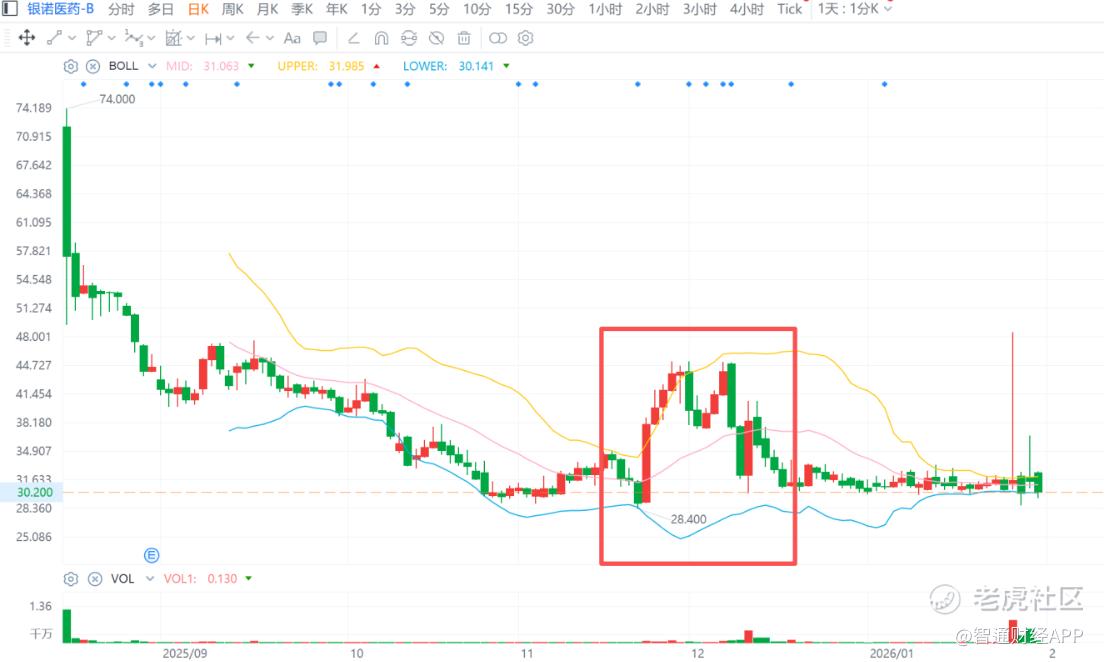Select the 10分 interval
The width and height of the screenshot is (1105, 662).
tap(477, 9)
